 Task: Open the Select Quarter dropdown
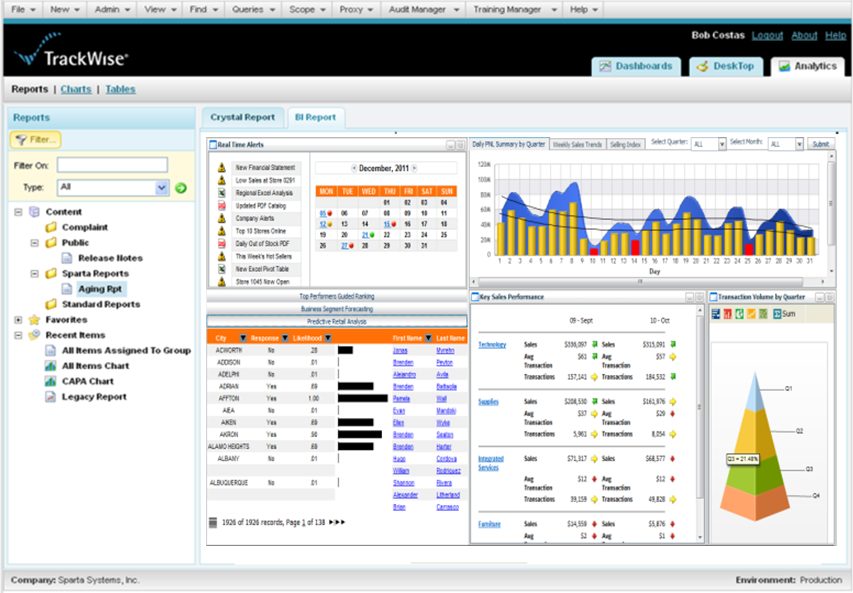point(721,145)
